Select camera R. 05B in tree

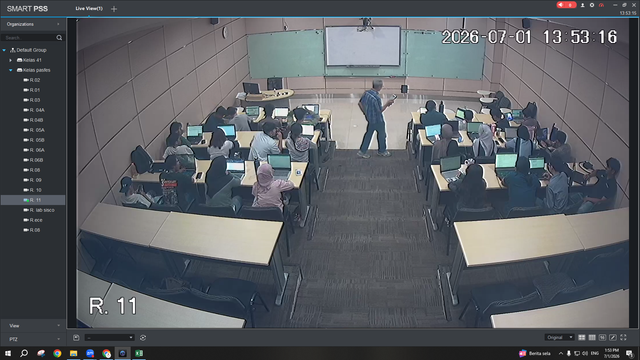point(37,140)
